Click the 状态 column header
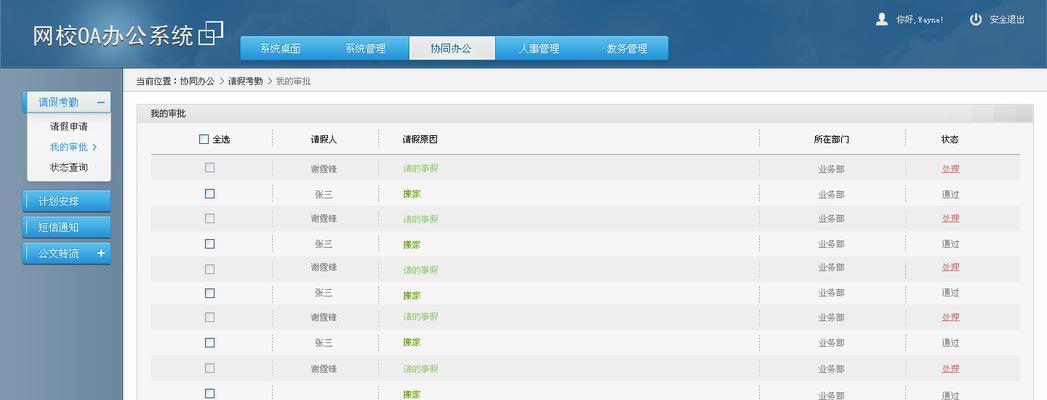Screen dimensions: 1047x400 tap(950, 140)
